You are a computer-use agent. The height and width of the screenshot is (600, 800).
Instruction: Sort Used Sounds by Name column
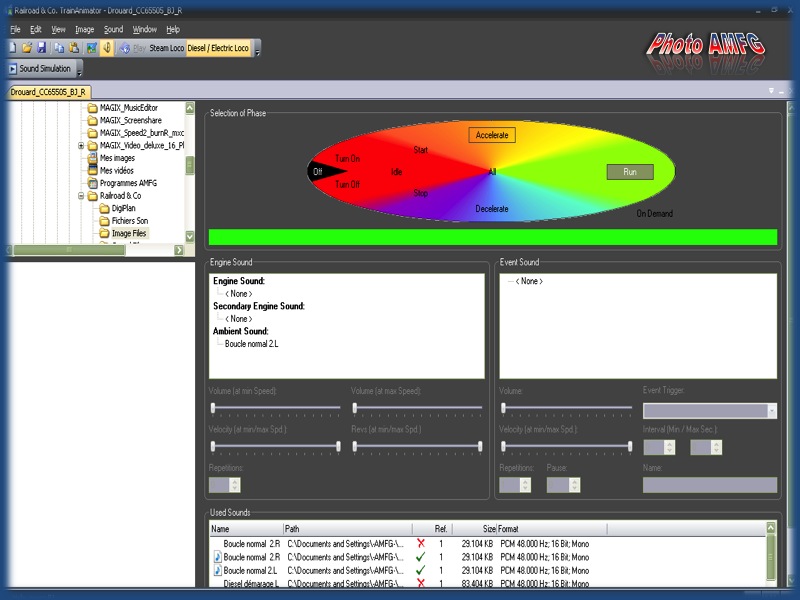coord(247,529)
